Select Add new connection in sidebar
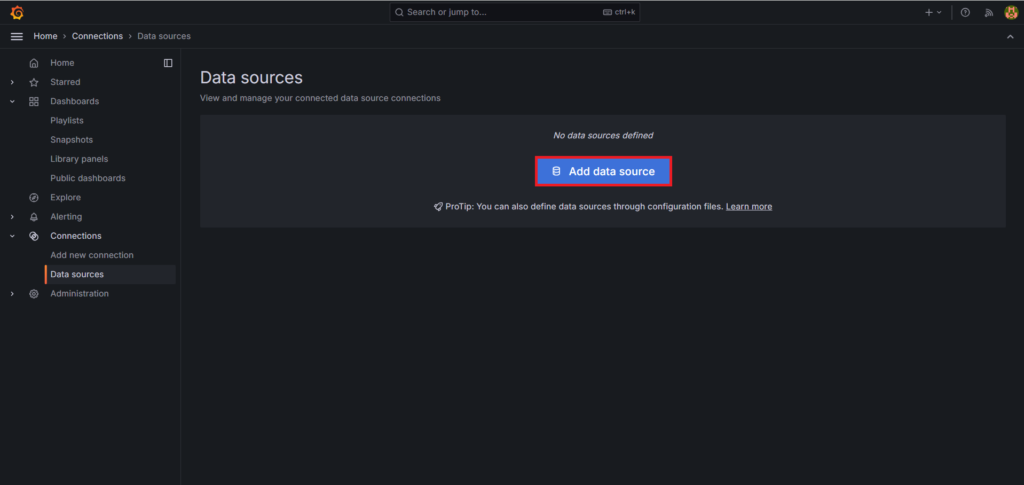This screenshot has width=1024, height=485. pyautogui.click(x=91, y=255)
